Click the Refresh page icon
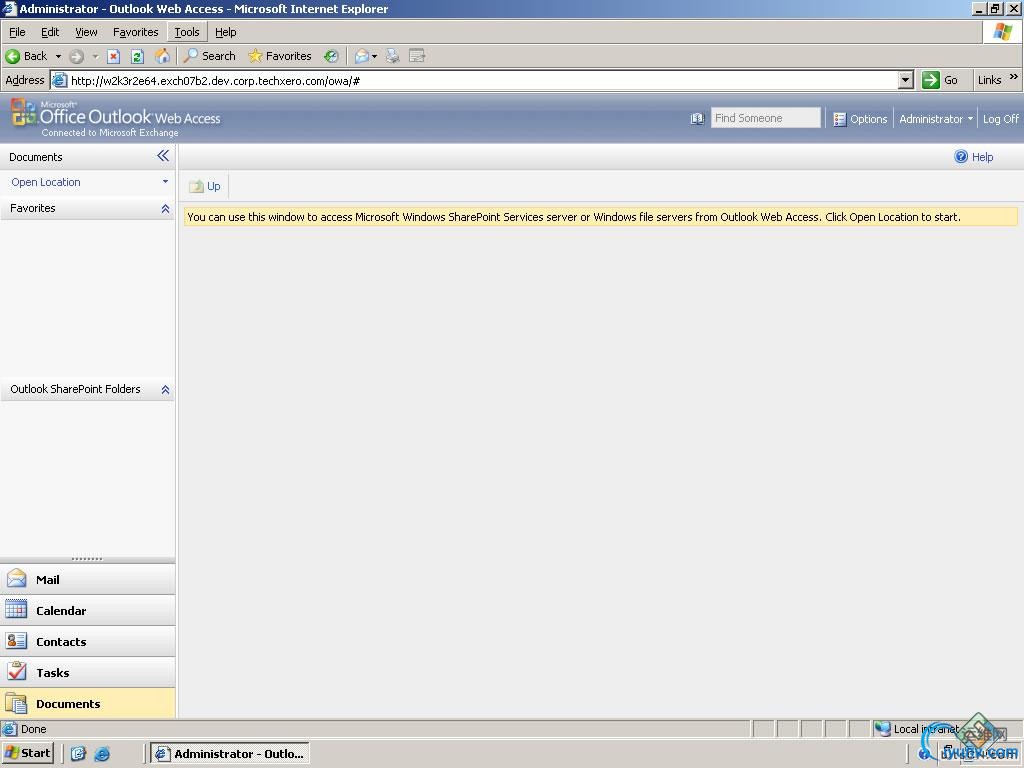Viewport: 1024px width, 768px height. click(137, 56)
